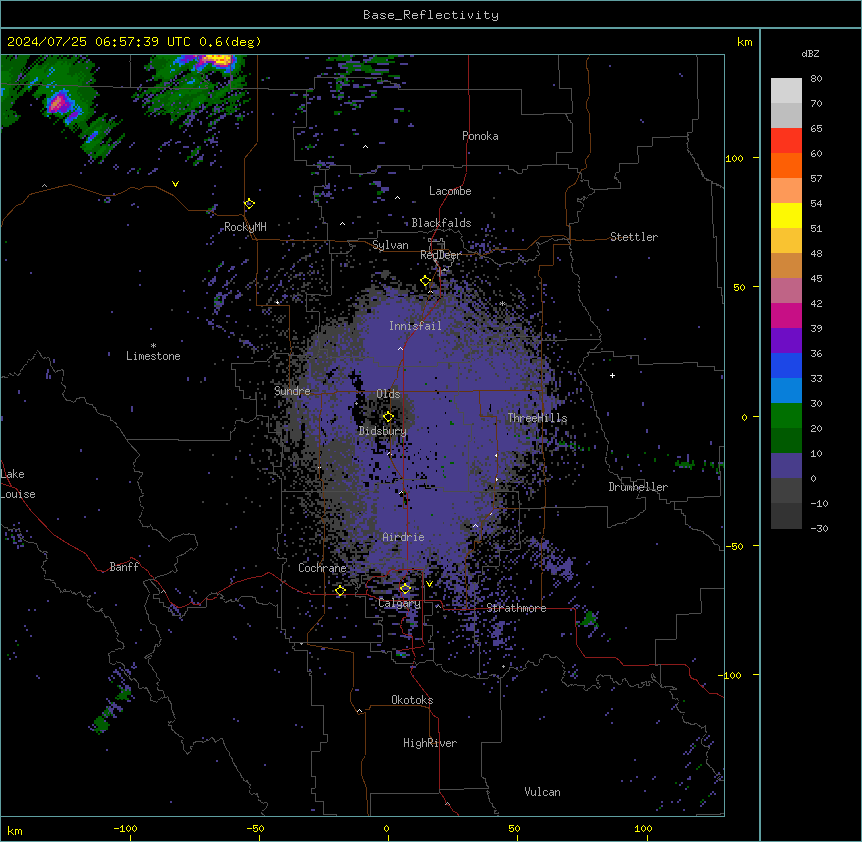862x842 pixels.
Task: Pick the dark gray -30 to -10 dBZ swatch
Action: 786,516
